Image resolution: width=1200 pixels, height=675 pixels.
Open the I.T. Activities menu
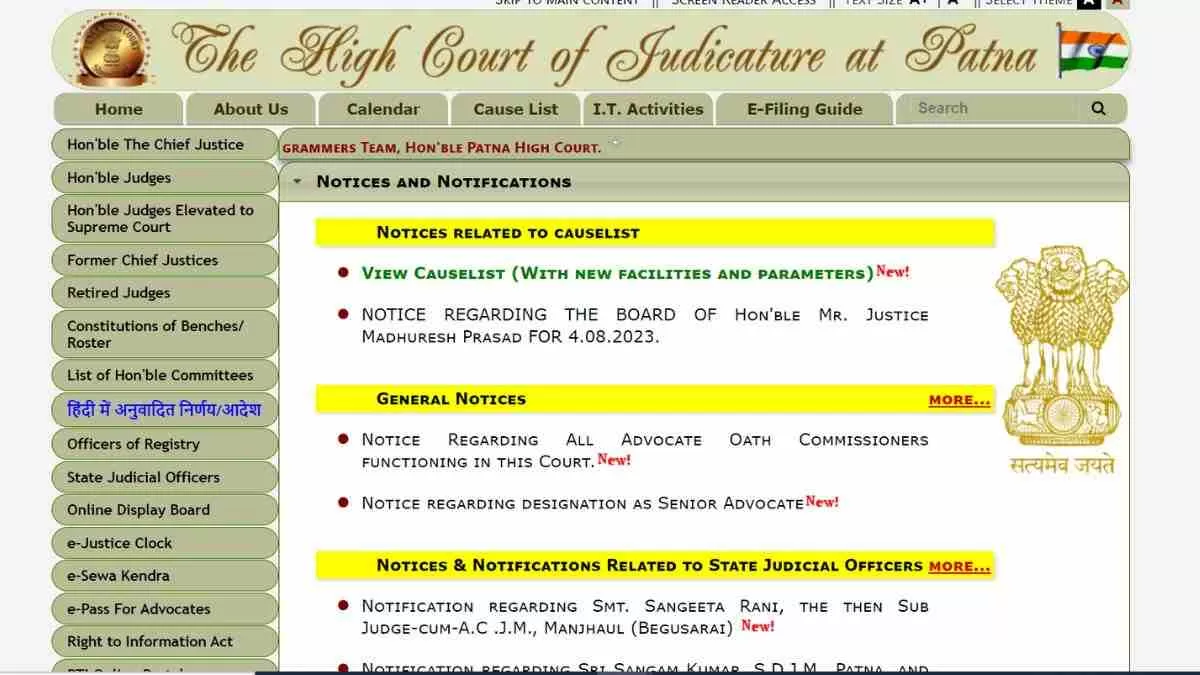[x=648, y=109]
